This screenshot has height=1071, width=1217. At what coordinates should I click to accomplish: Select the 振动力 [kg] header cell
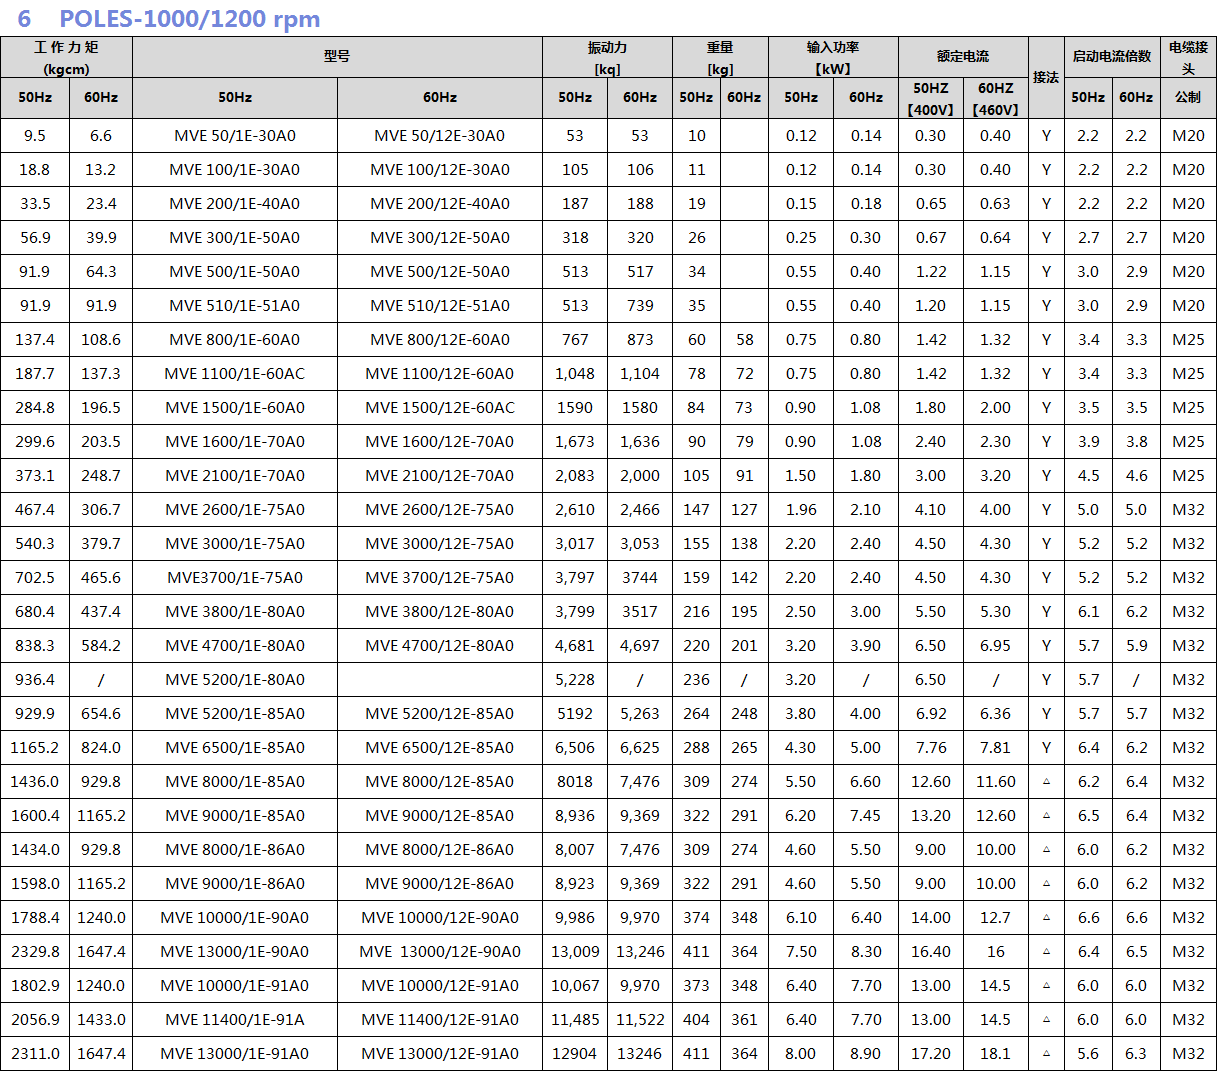click(607, 58)
